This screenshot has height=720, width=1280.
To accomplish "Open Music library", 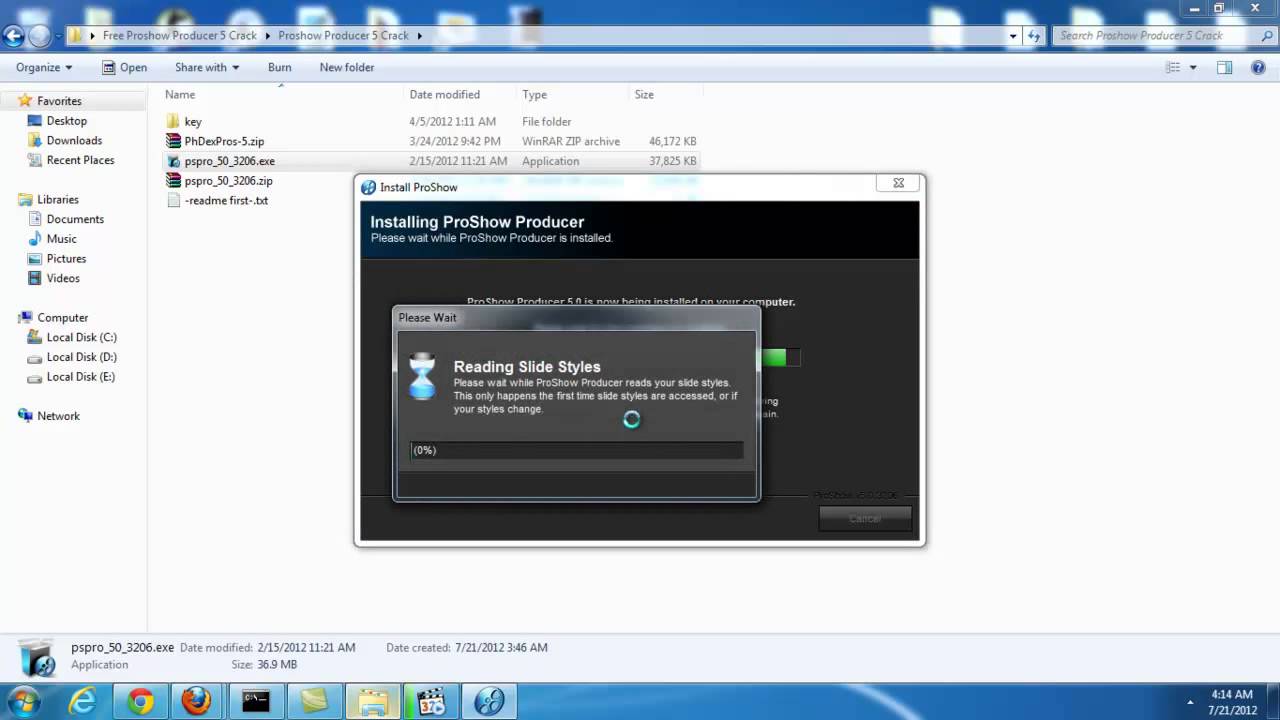I will click(61, 239).
